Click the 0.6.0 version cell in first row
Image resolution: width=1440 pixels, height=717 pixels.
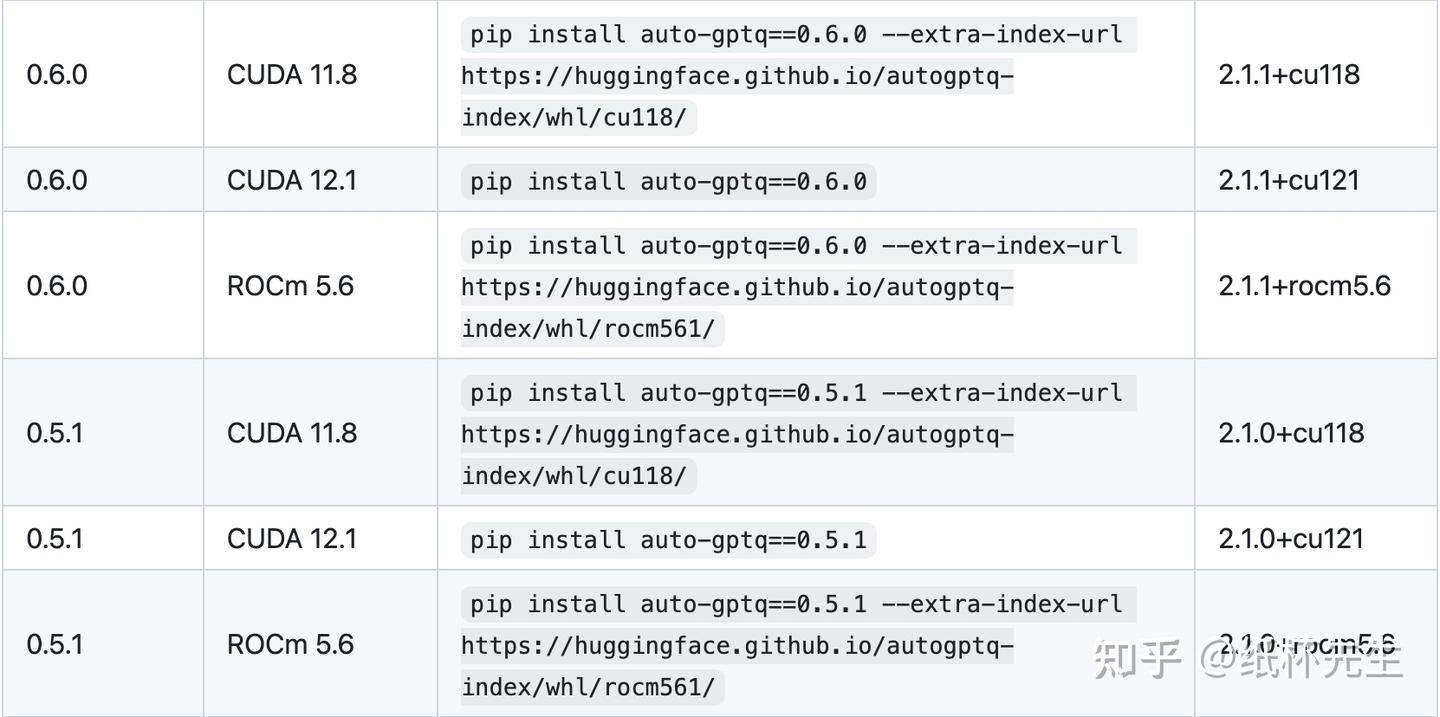tap(57, 75)
